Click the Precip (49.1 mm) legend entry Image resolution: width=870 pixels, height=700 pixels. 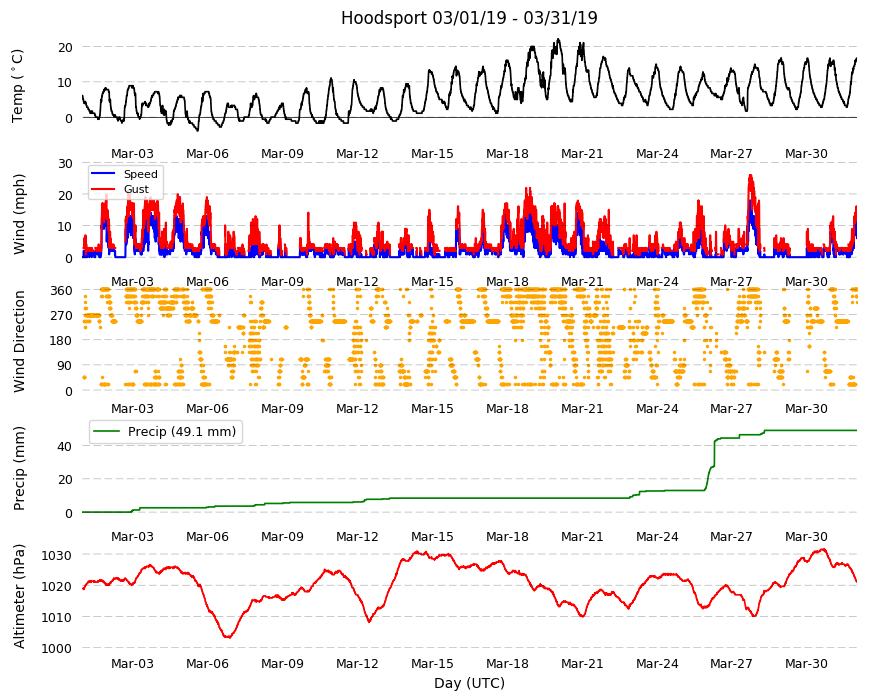coord(166,431)
